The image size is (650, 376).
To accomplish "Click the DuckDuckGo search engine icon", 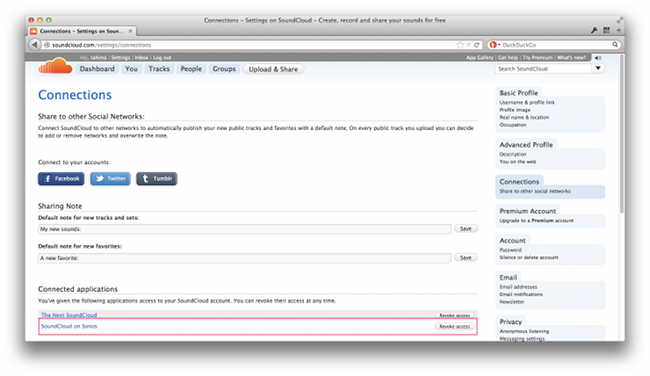I will tap(492, 45).
